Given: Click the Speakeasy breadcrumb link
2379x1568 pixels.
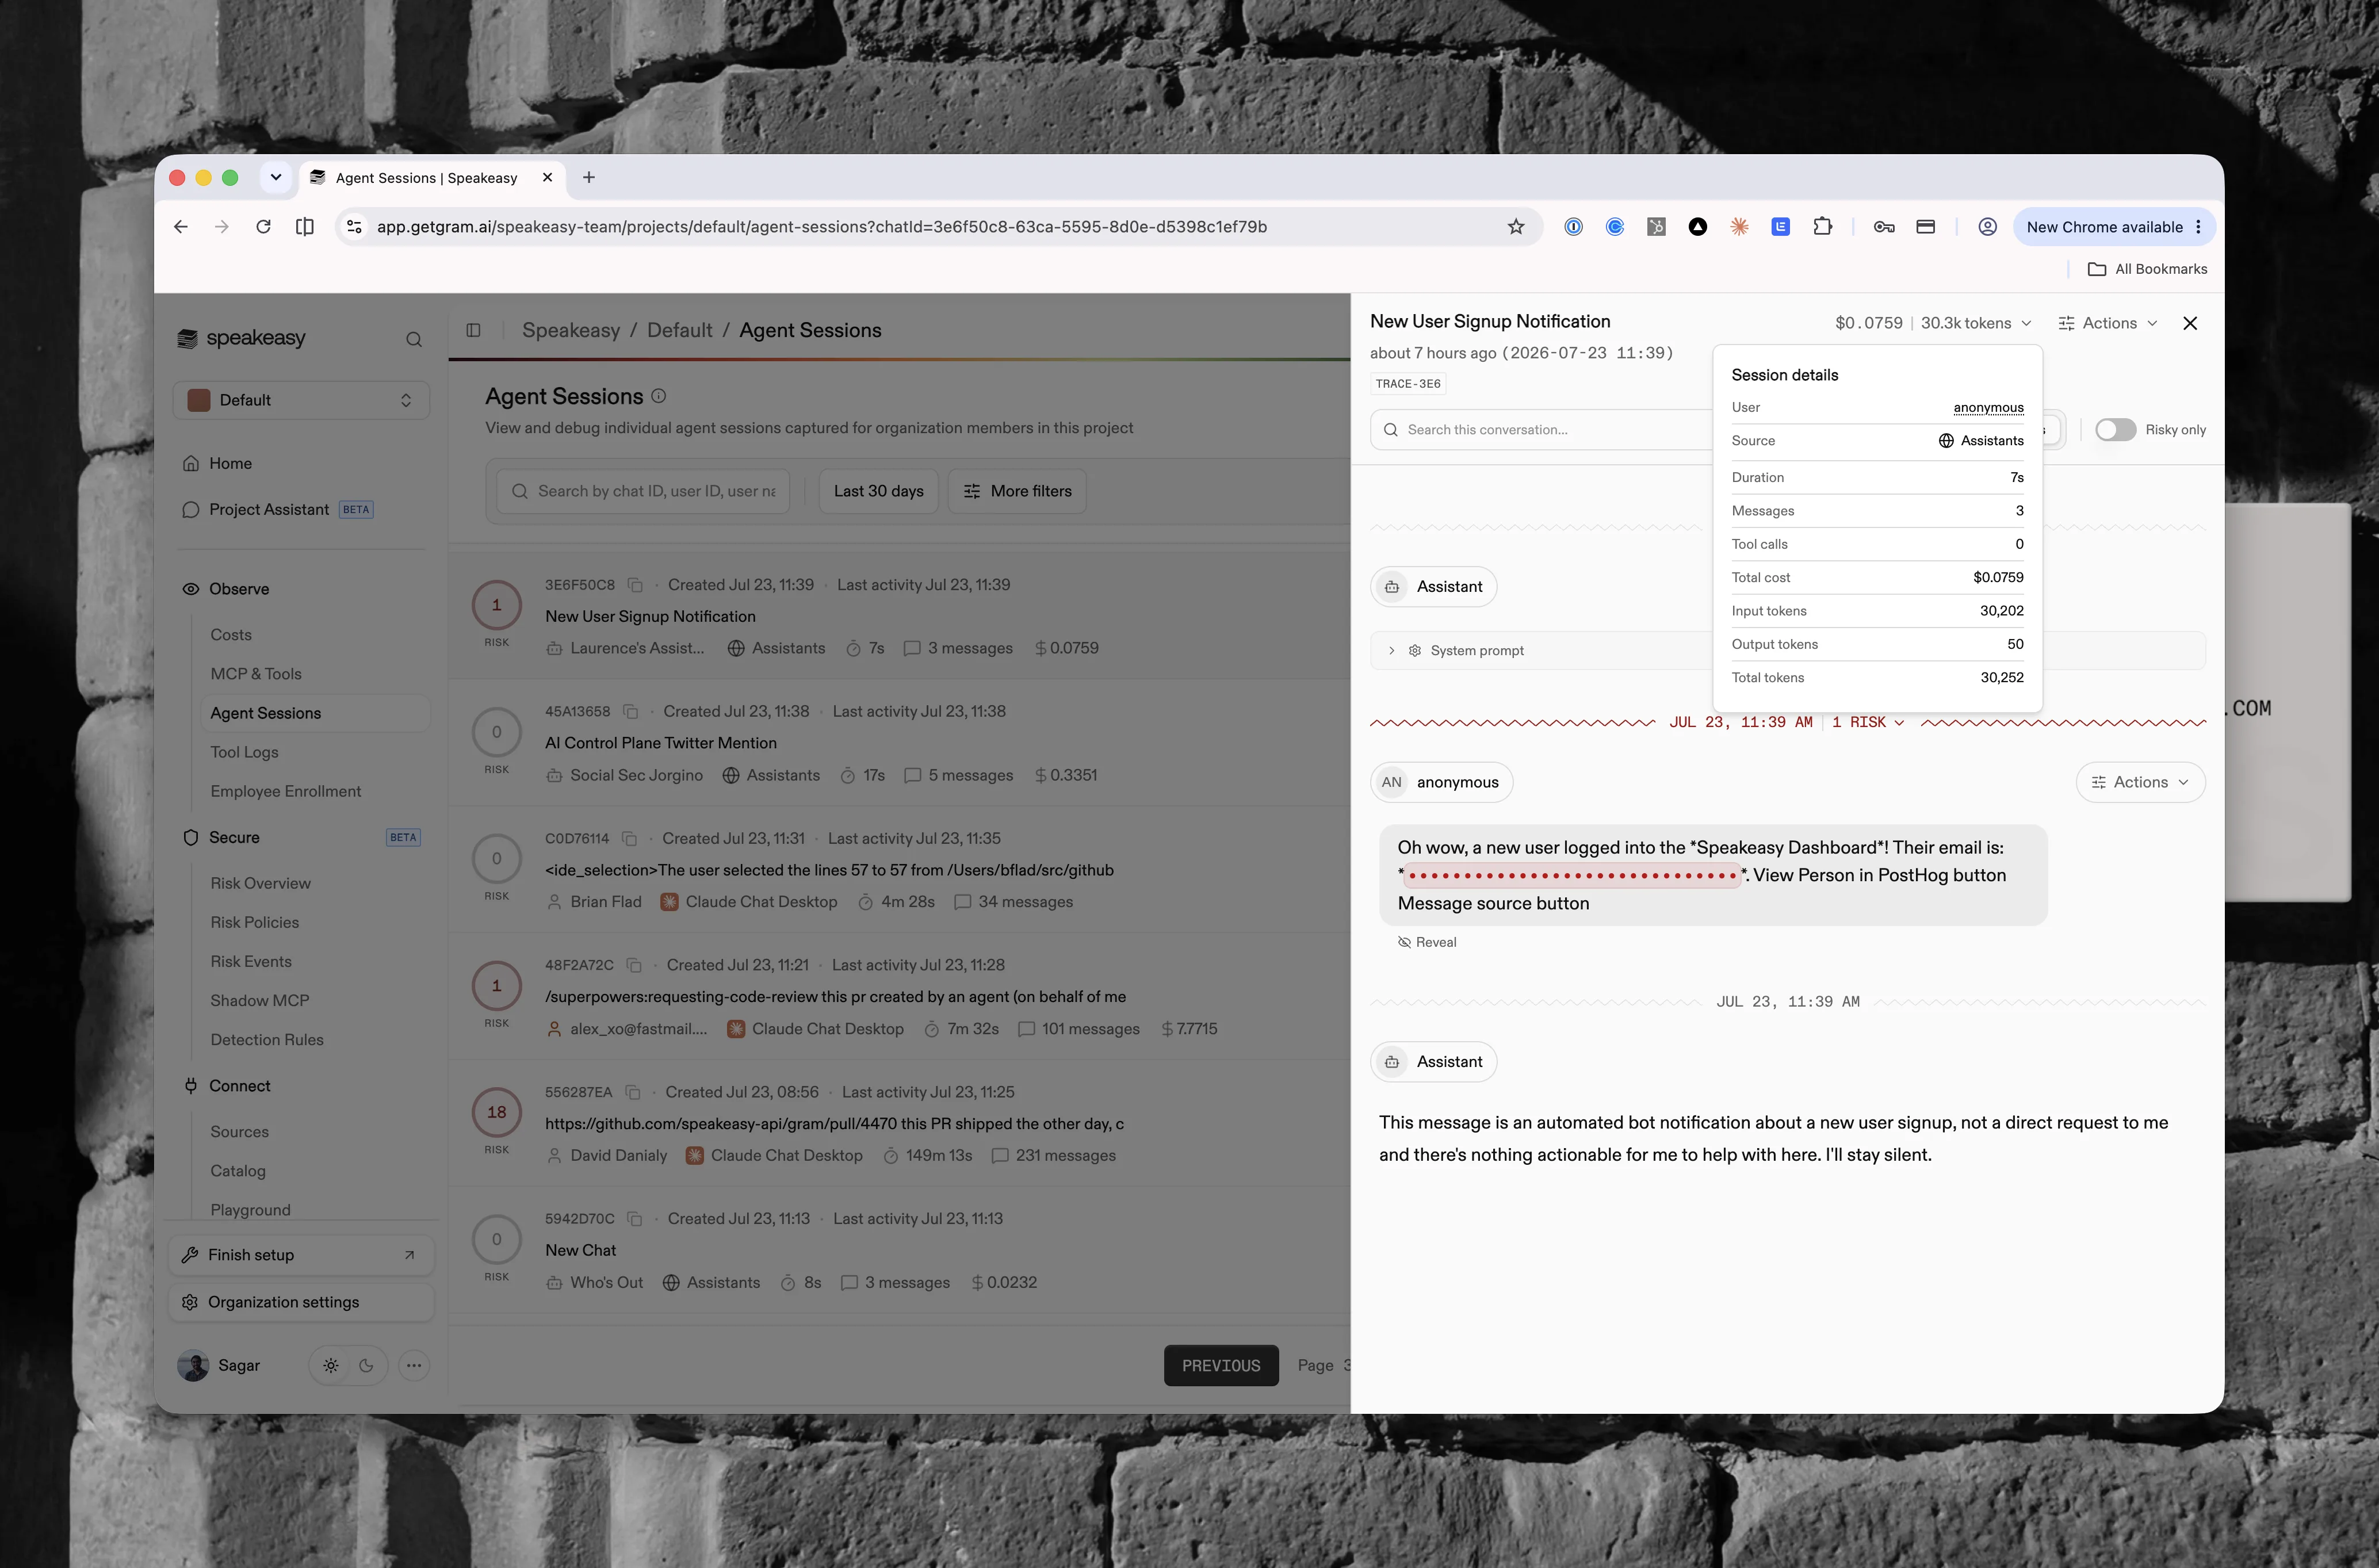Looking at the screenshot, I should (571, 330).
